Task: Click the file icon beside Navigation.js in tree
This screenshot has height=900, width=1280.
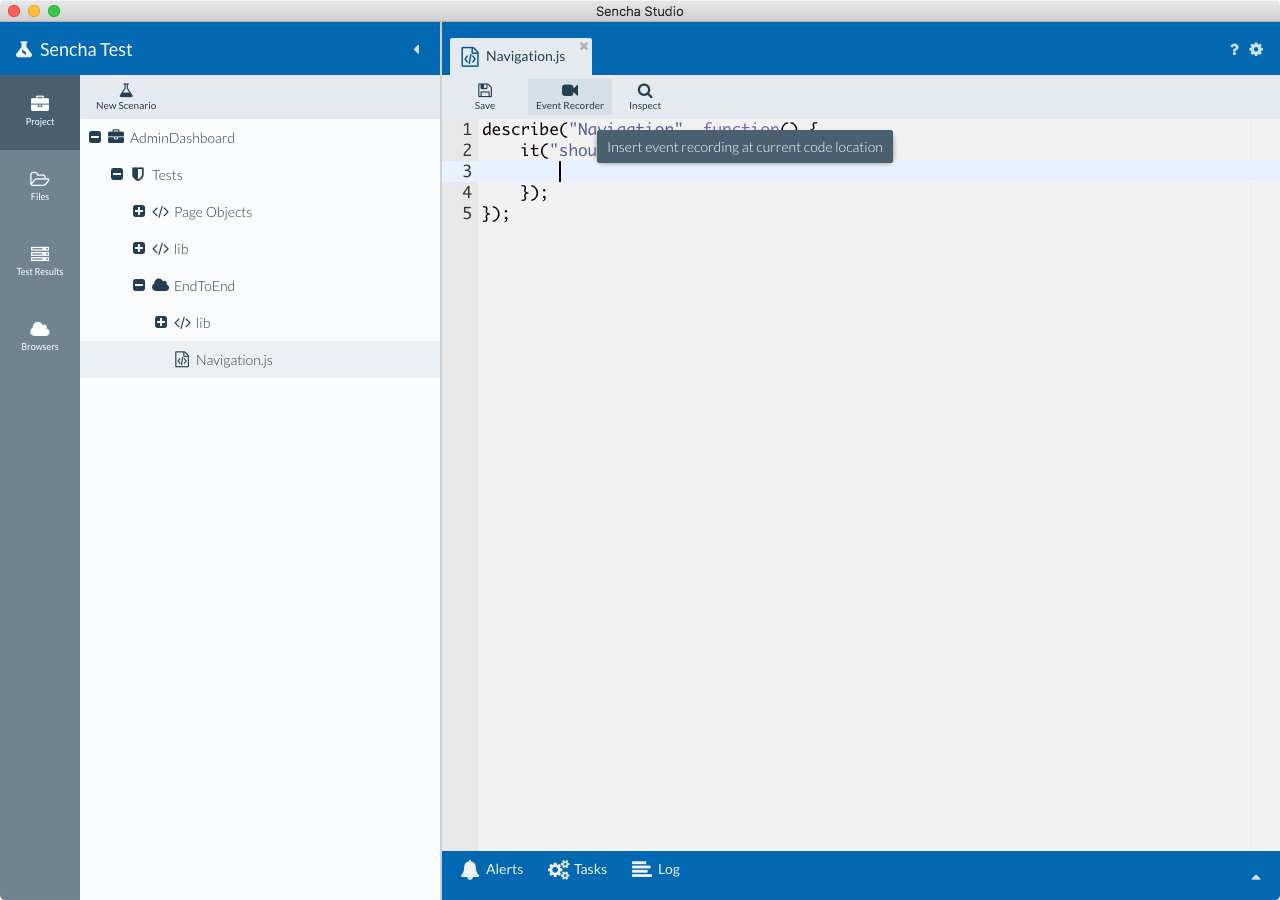Action: click(182, 360)
